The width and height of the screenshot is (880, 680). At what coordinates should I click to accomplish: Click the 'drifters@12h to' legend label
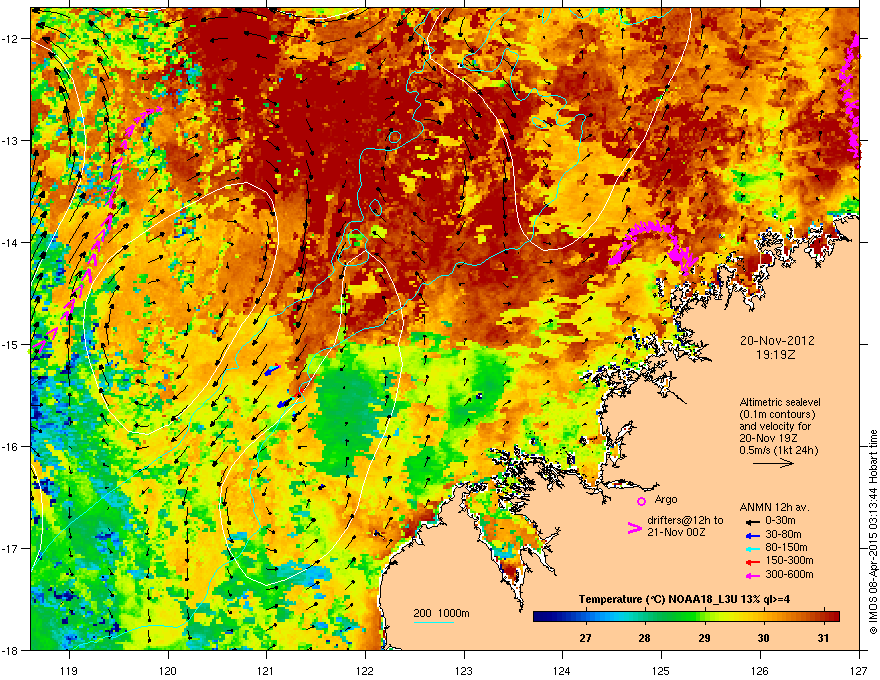(685, 520)
